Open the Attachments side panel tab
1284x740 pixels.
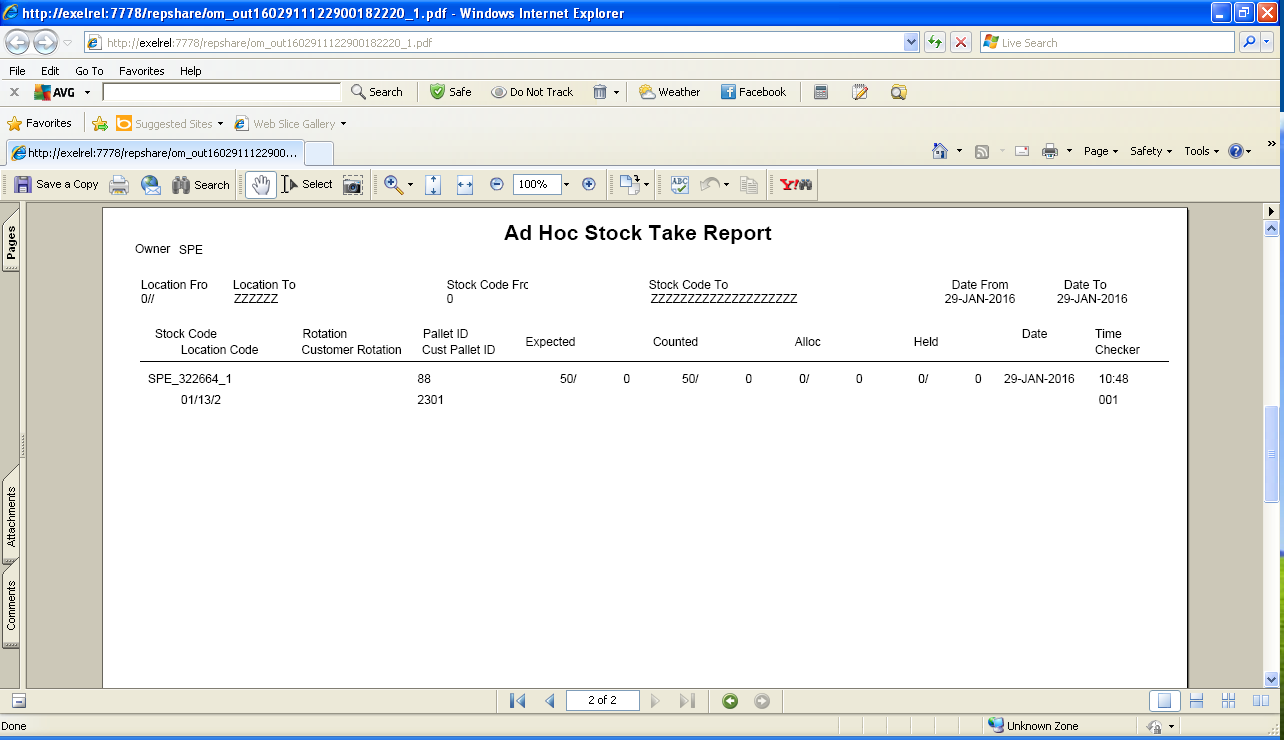click(x=12, y=515)
